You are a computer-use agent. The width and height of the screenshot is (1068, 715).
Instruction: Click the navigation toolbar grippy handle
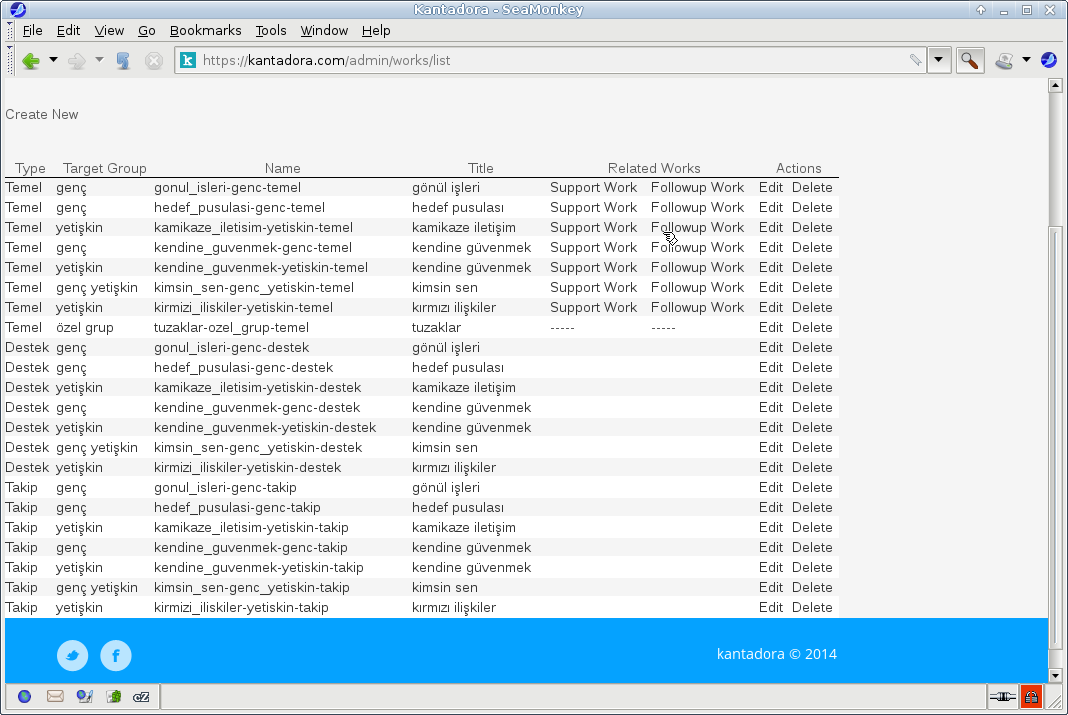(10, 60)
